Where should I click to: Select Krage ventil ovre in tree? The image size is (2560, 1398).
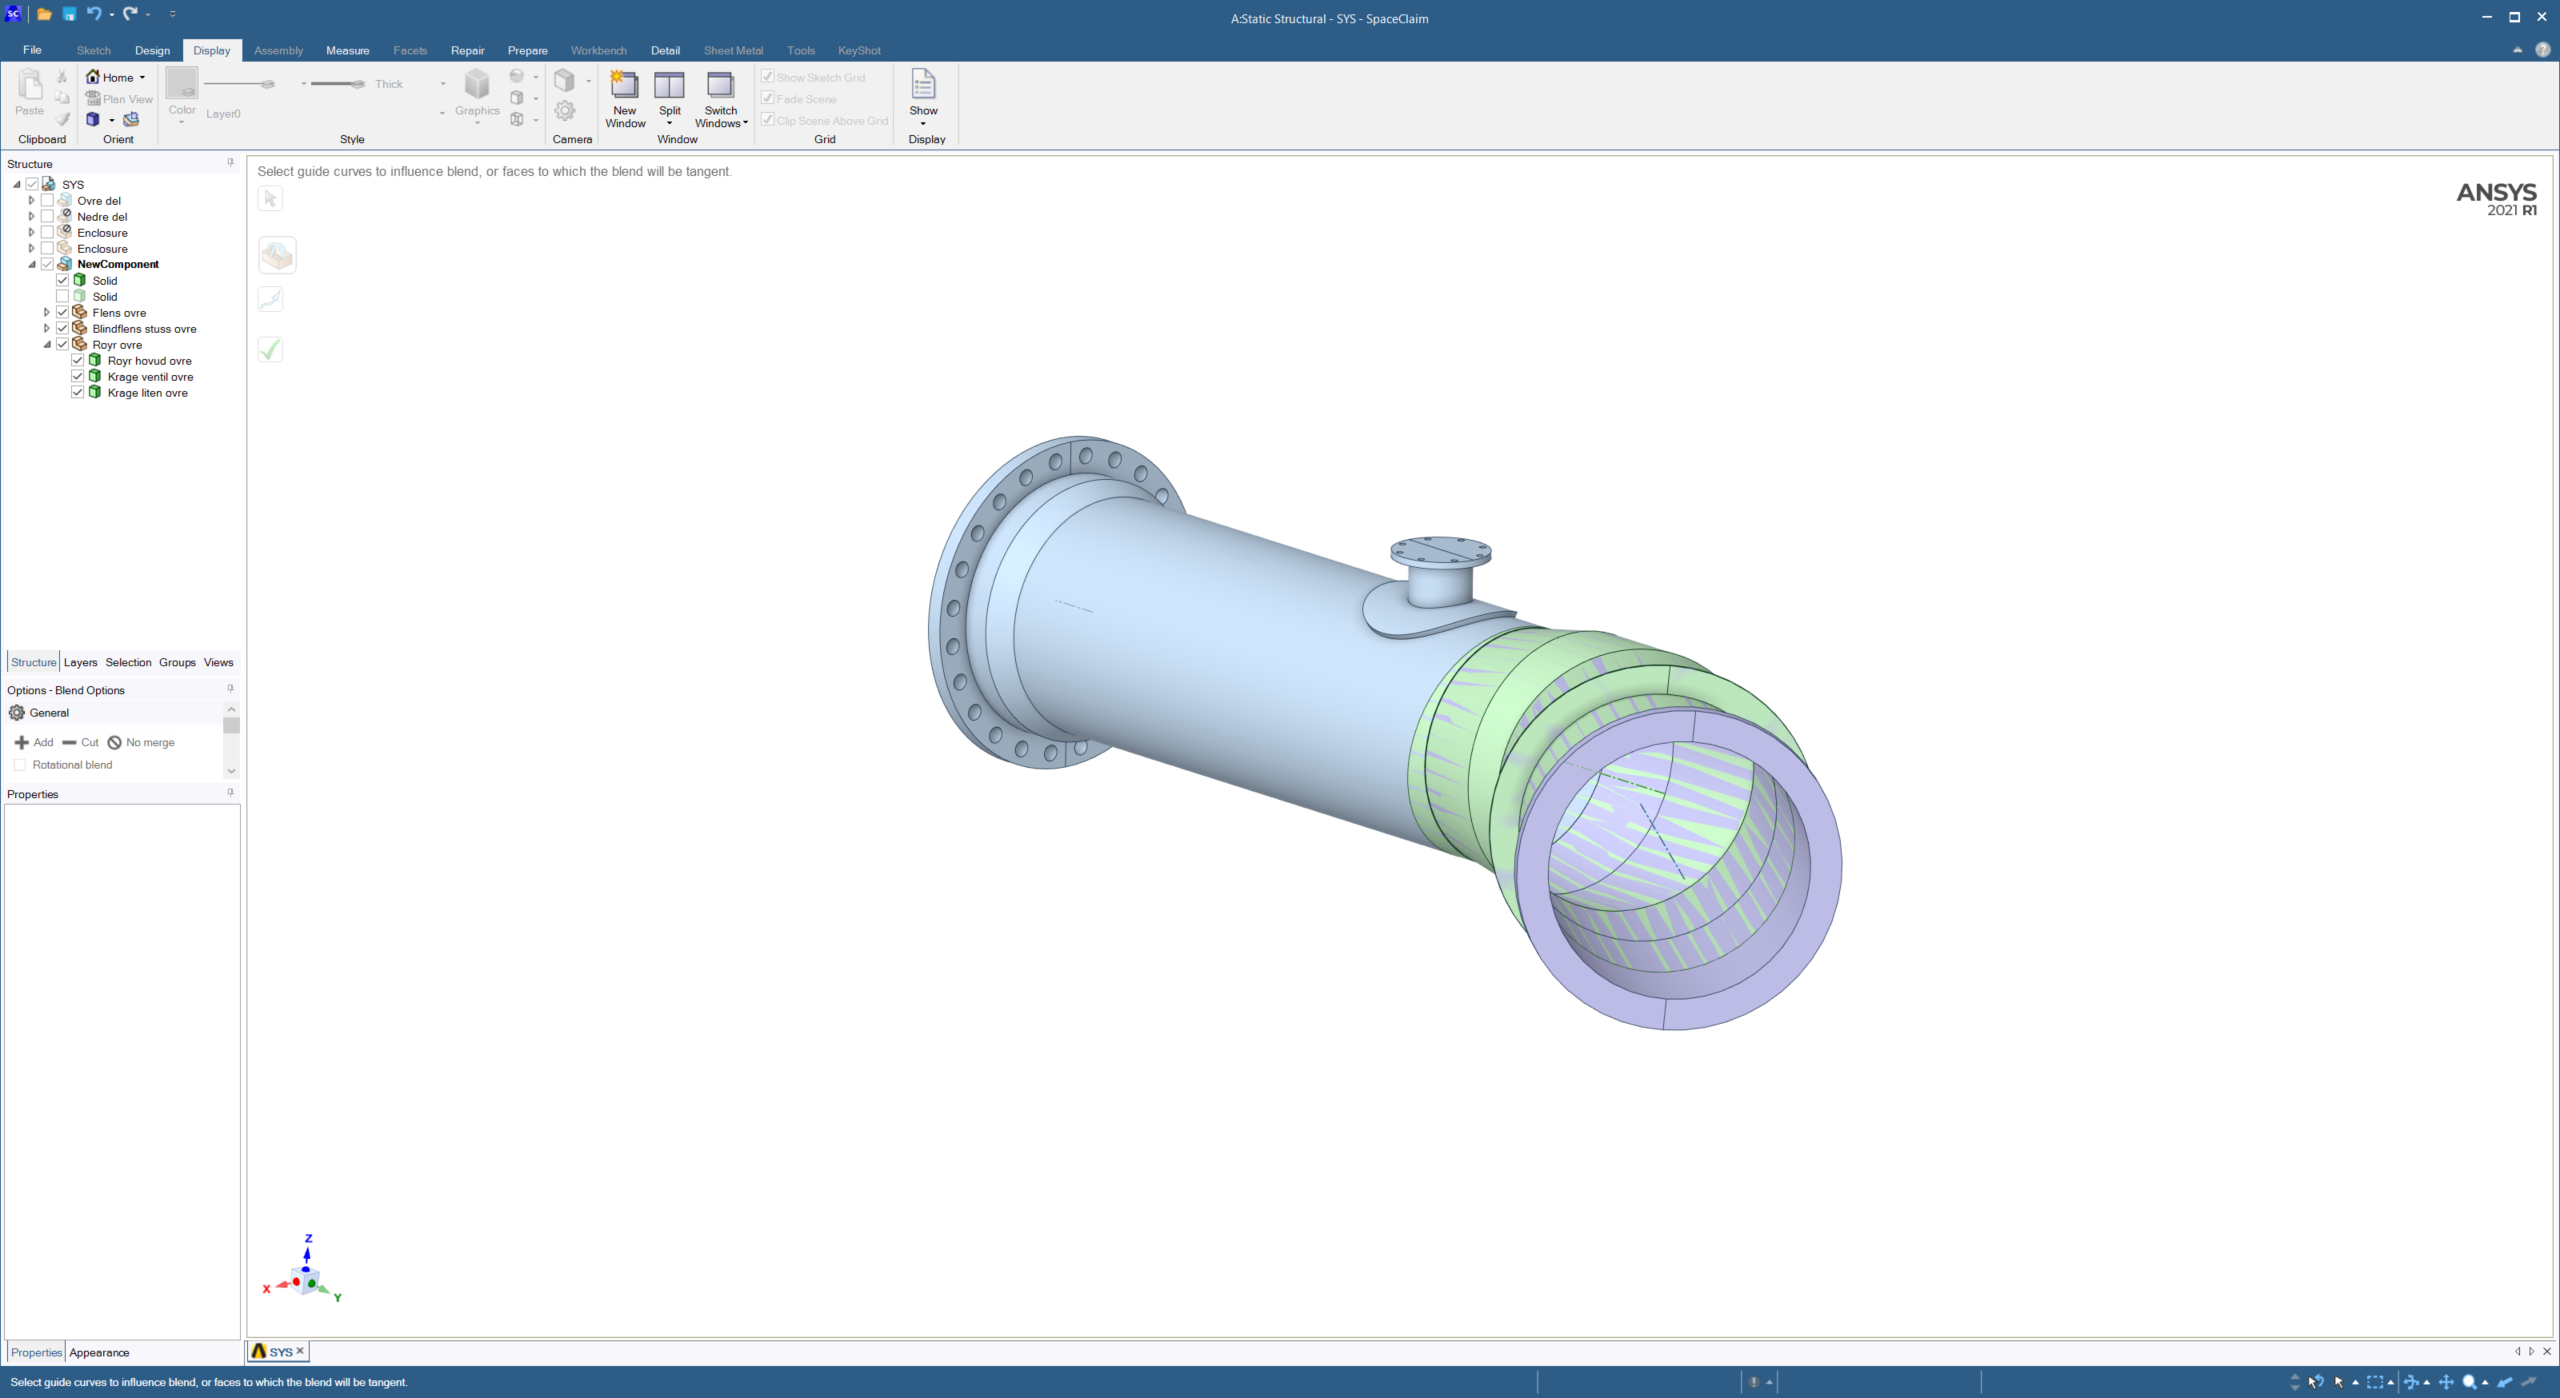pos(150,377)
